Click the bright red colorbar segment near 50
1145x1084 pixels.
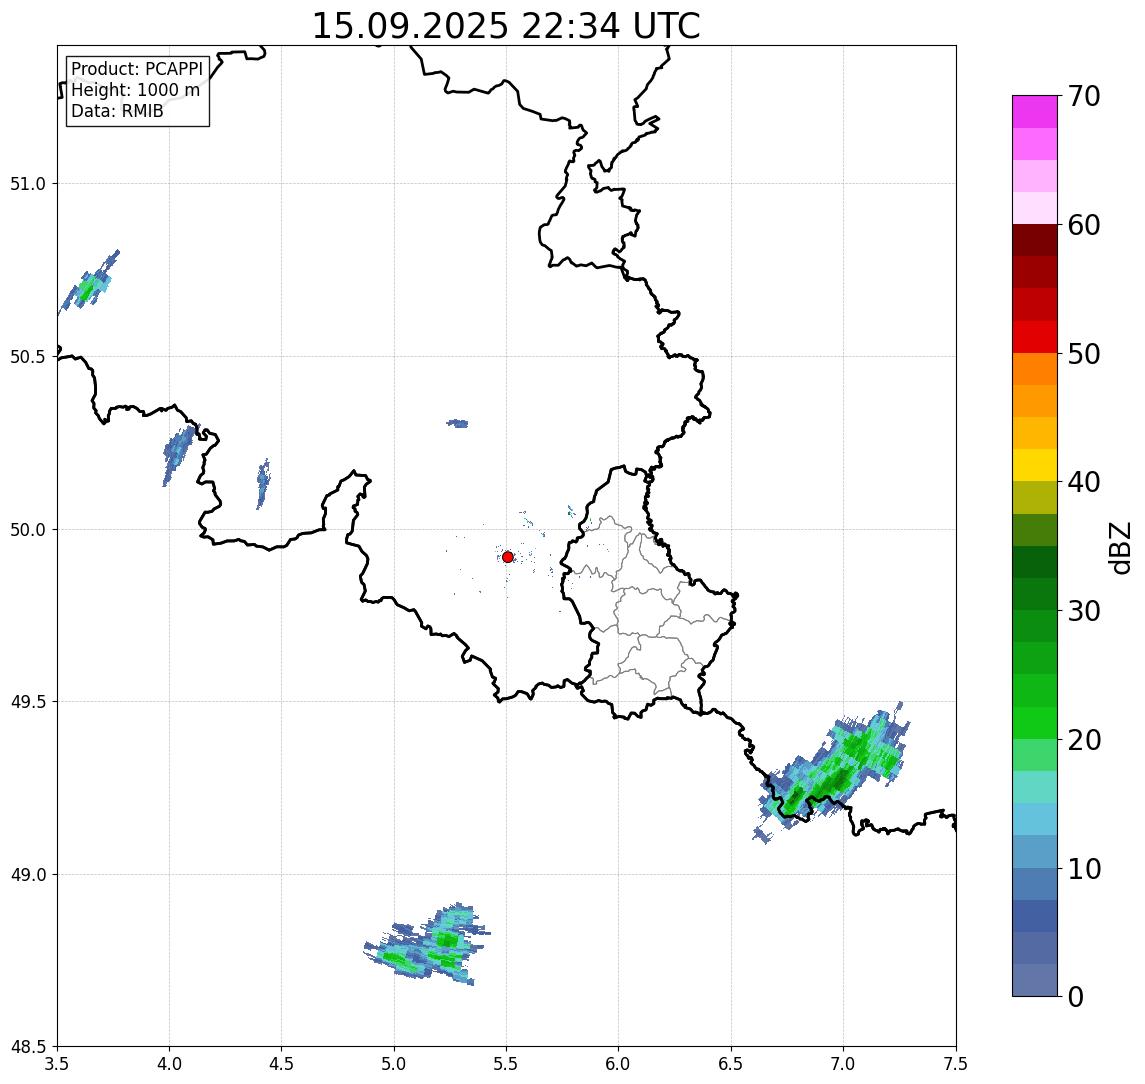[1035, 337]
